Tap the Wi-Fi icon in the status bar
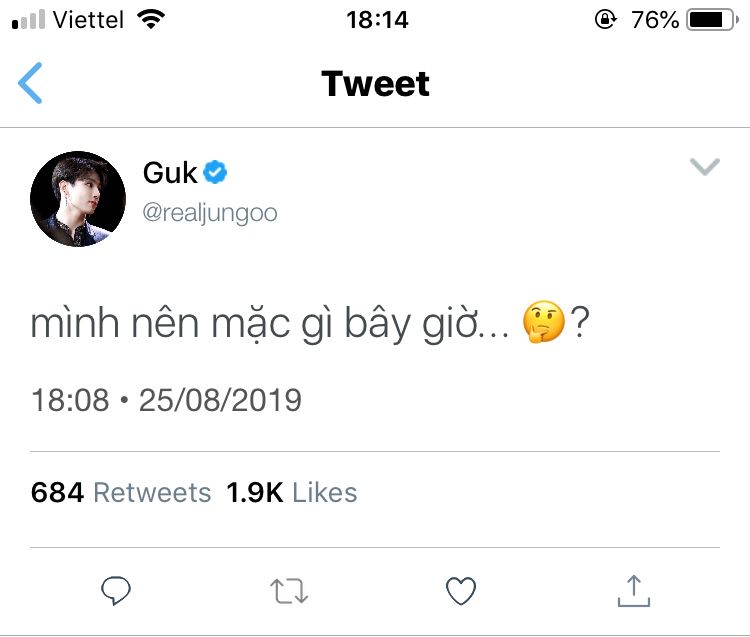 [x=152, y=20]
